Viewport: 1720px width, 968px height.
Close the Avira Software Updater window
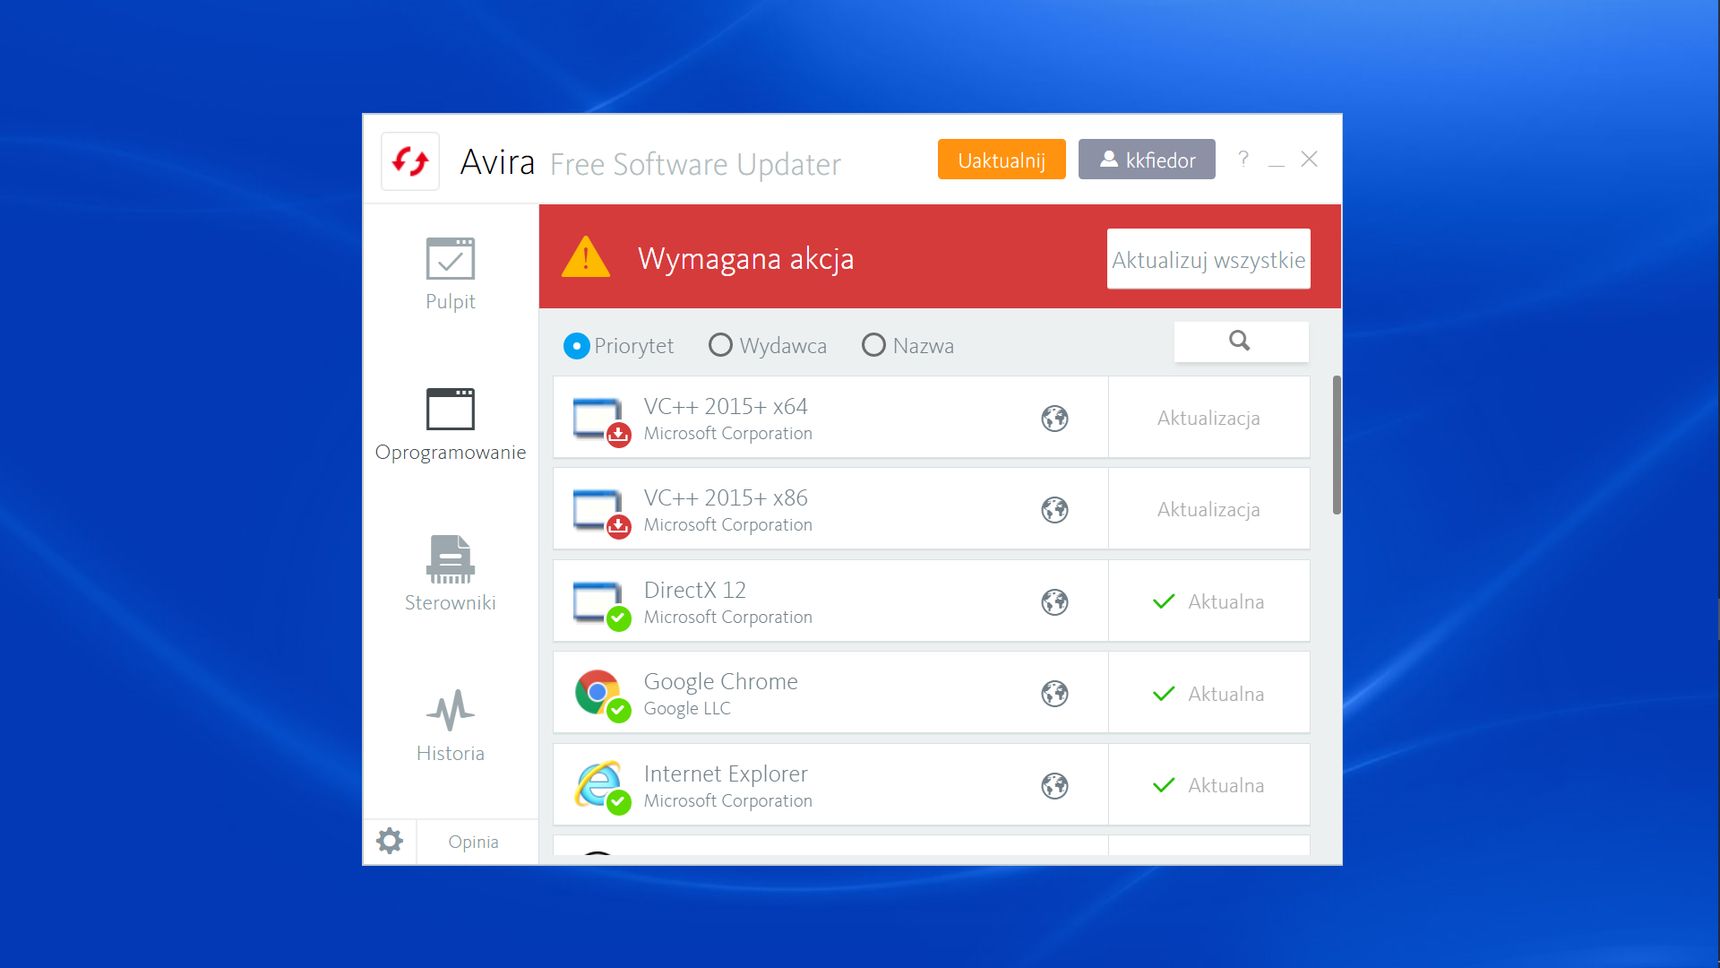pyautogui.click(x=1309, y=159)
